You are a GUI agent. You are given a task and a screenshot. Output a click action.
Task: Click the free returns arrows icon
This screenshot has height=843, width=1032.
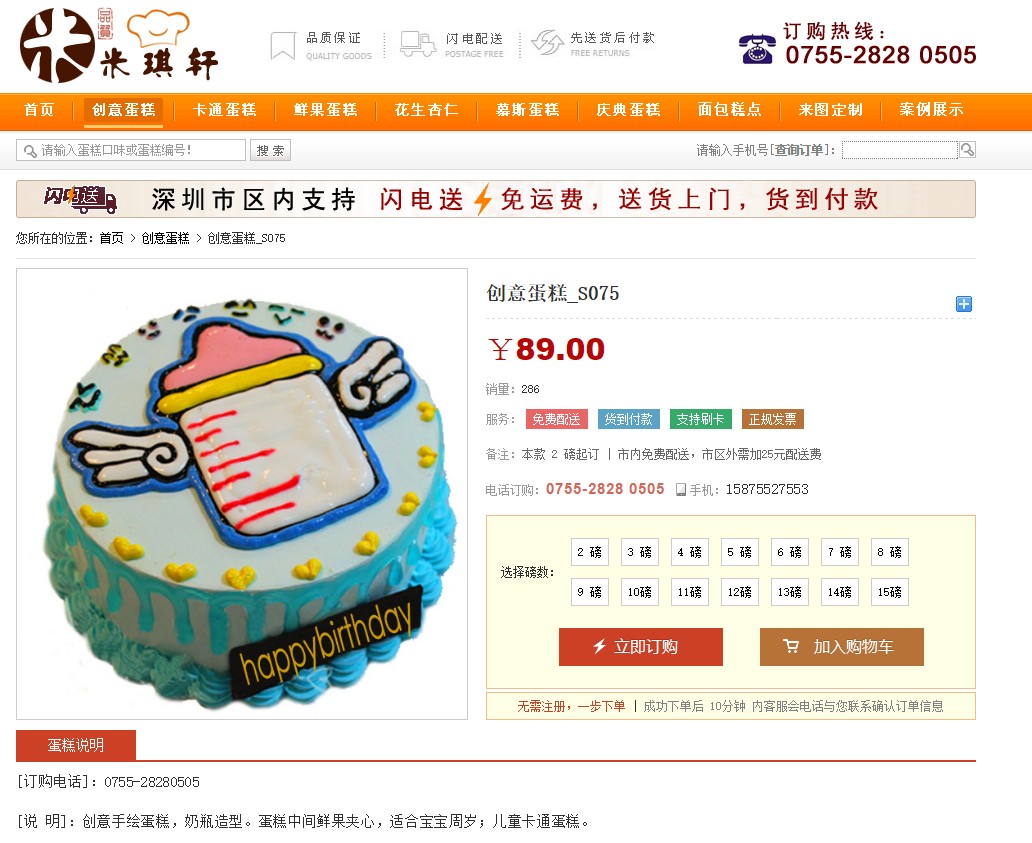tap(548, 43)
